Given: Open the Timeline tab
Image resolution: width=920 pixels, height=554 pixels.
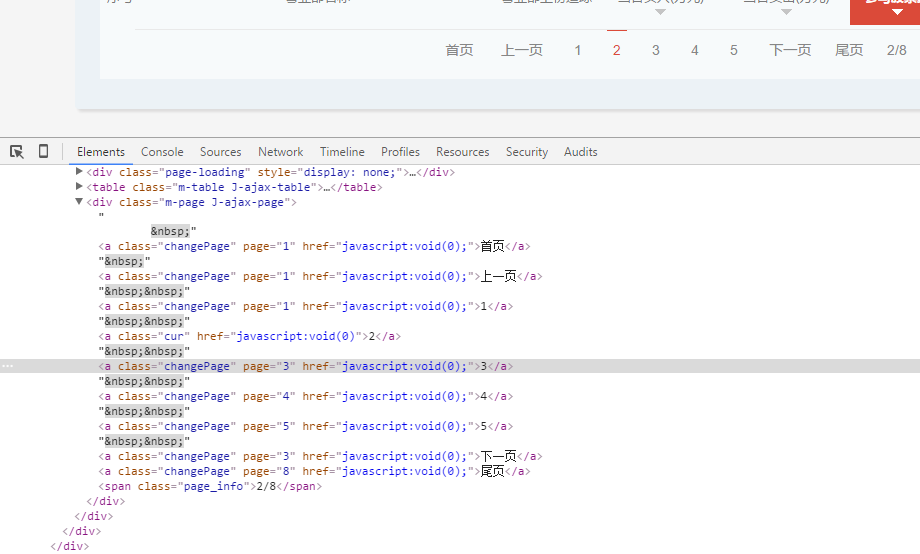Looking at the screenshot, I should 342,152.
